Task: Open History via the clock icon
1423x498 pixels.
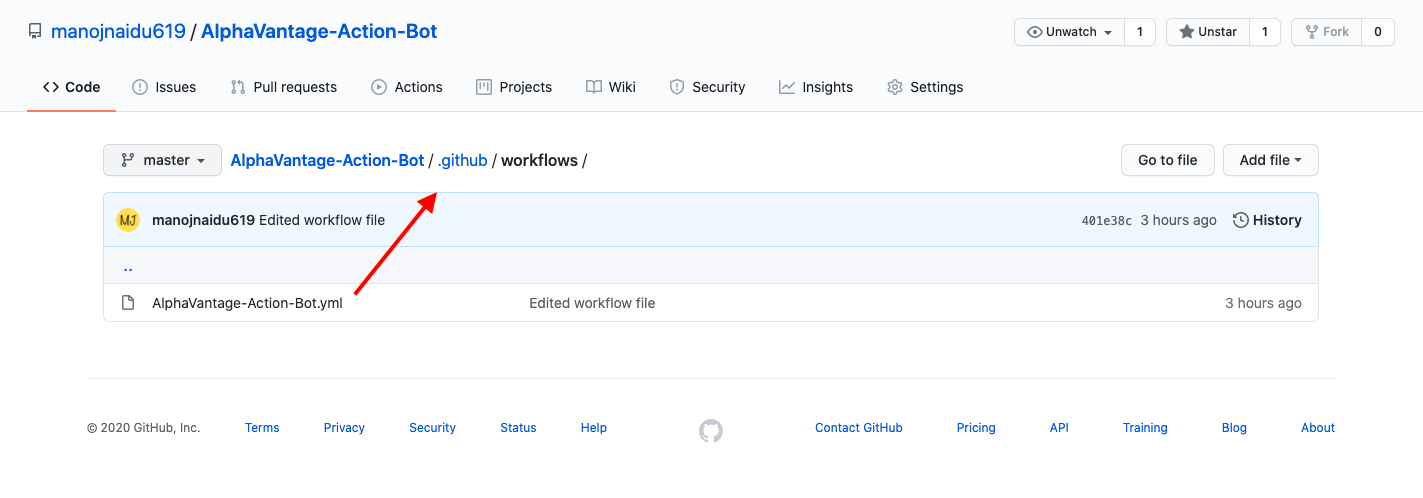Action: [x=1241, y=220]
